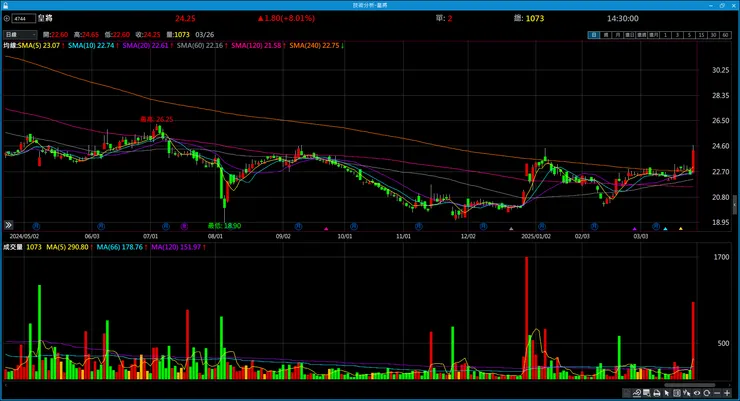Click the purple triangle marker before 03/03
The width and height of the screenshot is (740, 401).
tap(634, 229)
